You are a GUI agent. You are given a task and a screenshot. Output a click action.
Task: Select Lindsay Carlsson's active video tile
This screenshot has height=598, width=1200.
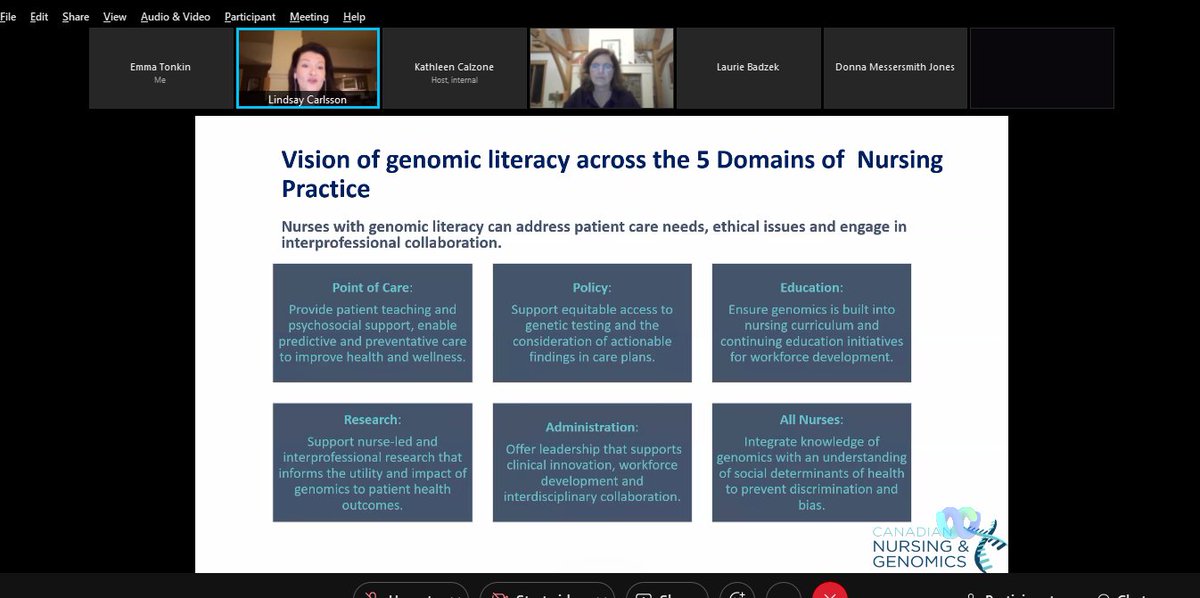pyautogui.click(x=308, y=68)
